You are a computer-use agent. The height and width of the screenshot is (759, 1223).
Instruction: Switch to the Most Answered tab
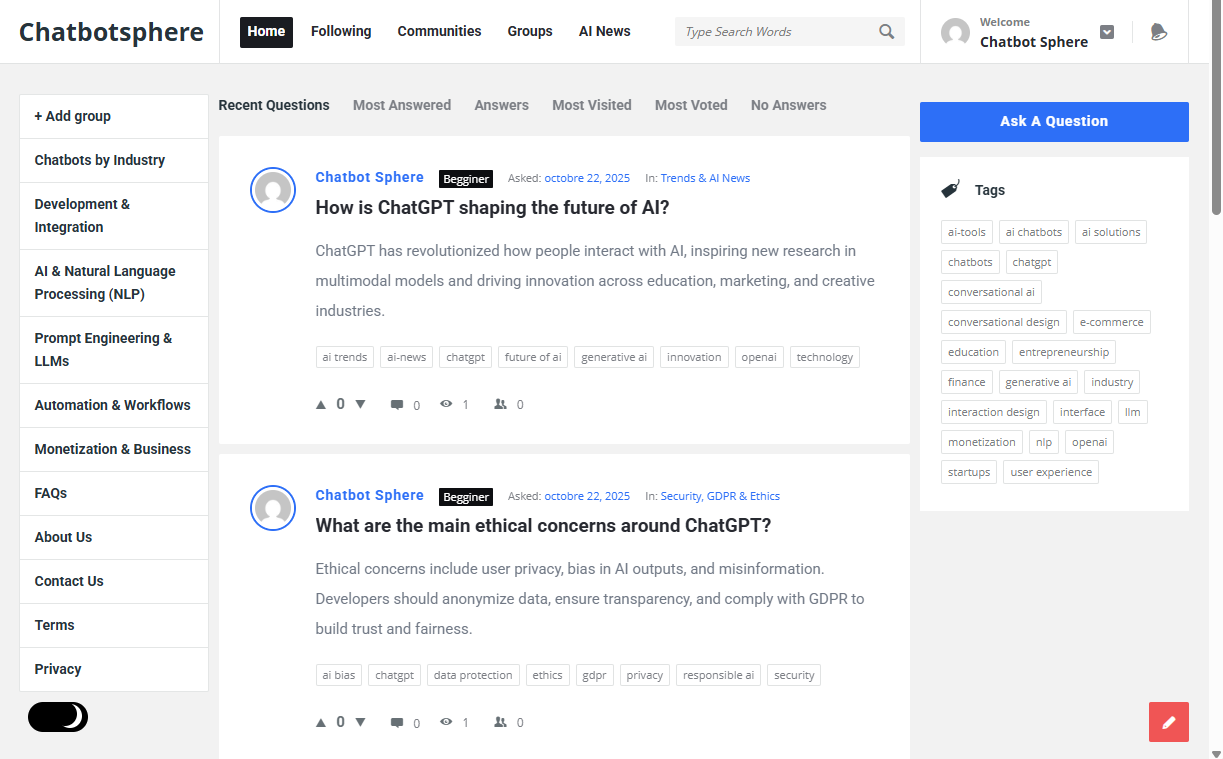[x=401, y=105]
